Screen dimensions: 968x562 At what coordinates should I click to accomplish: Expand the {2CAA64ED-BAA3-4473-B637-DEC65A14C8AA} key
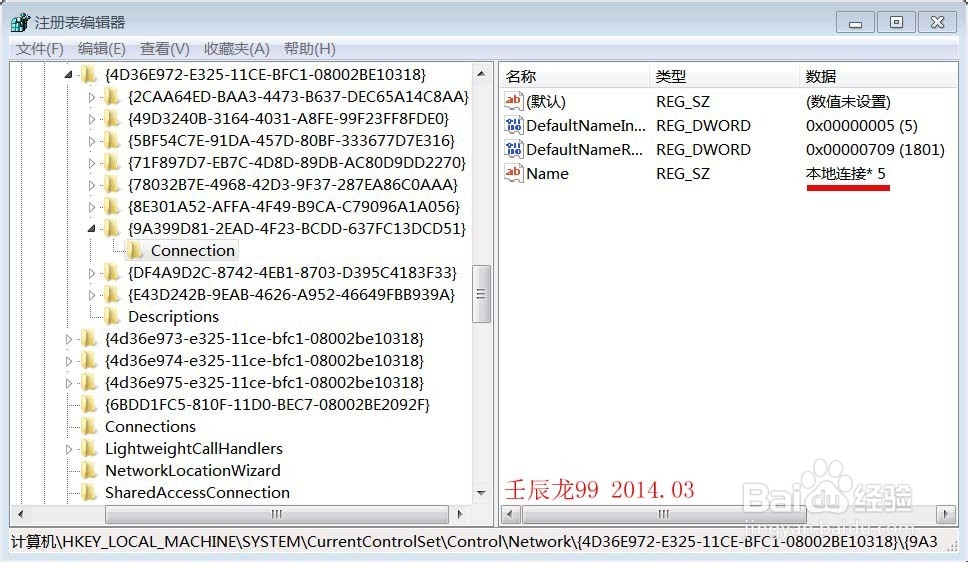point(91,97)
